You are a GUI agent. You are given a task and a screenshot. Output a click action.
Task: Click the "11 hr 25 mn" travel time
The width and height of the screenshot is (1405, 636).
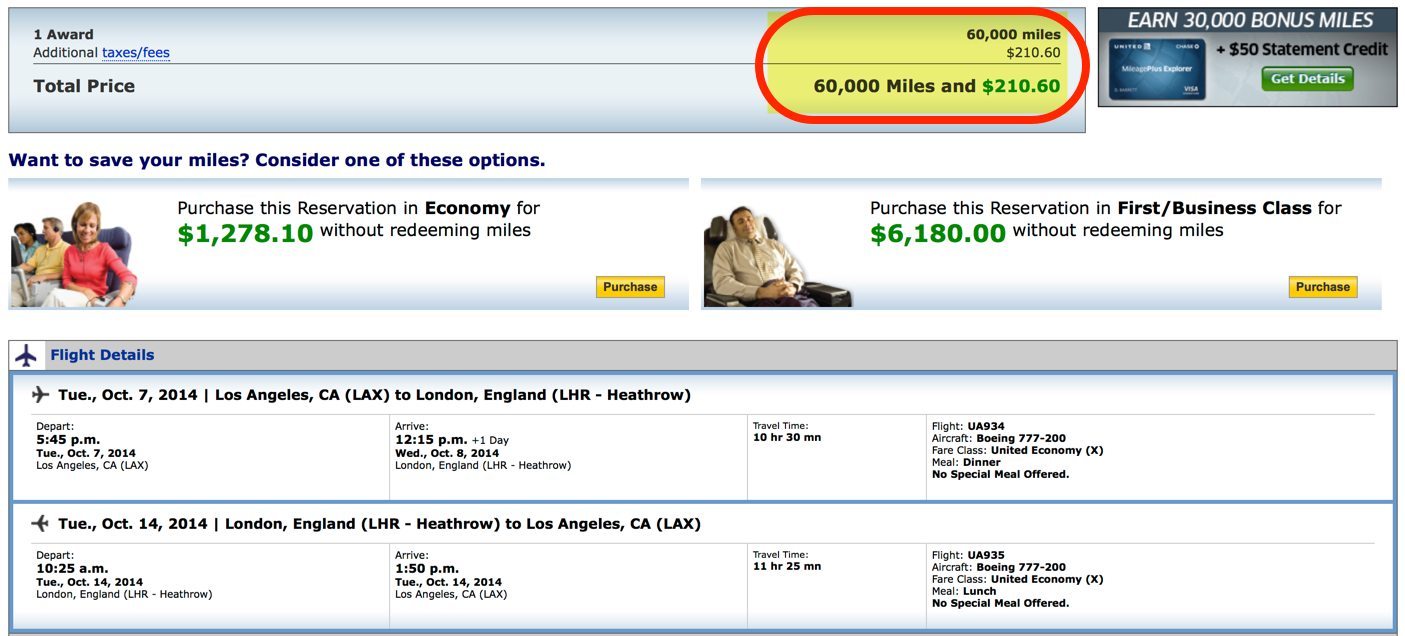point(787,567)
